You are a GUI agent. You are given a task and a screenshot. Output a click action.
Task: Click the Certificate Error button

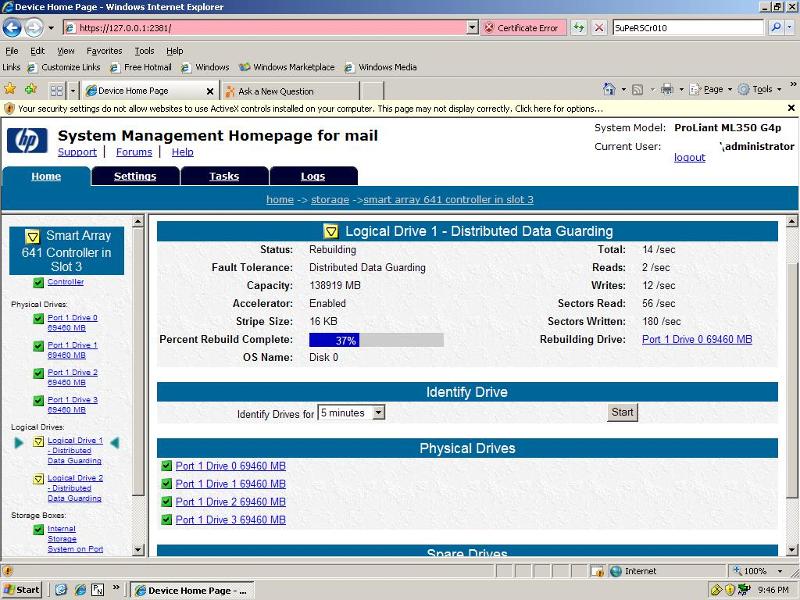[523, 28]
